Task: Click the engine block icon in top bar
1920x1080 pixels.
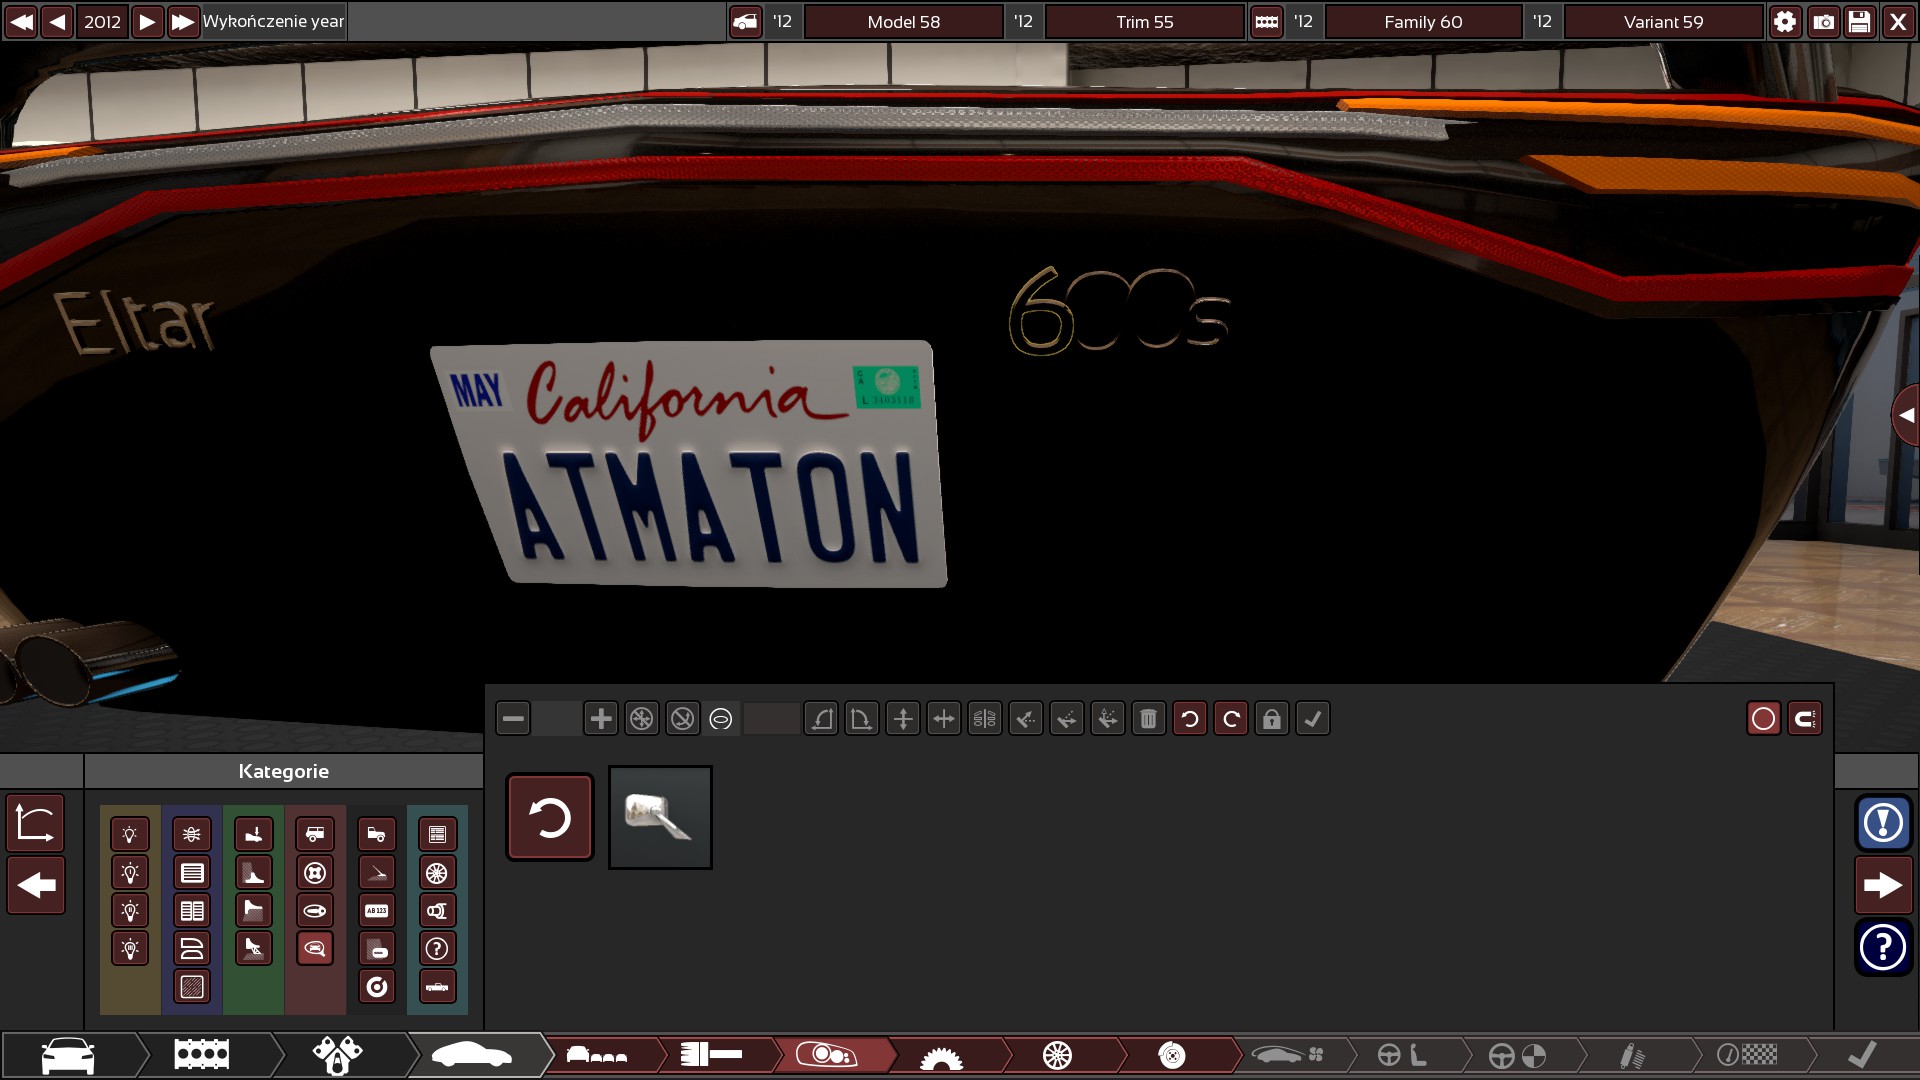Action: [x=1266, y=22]
